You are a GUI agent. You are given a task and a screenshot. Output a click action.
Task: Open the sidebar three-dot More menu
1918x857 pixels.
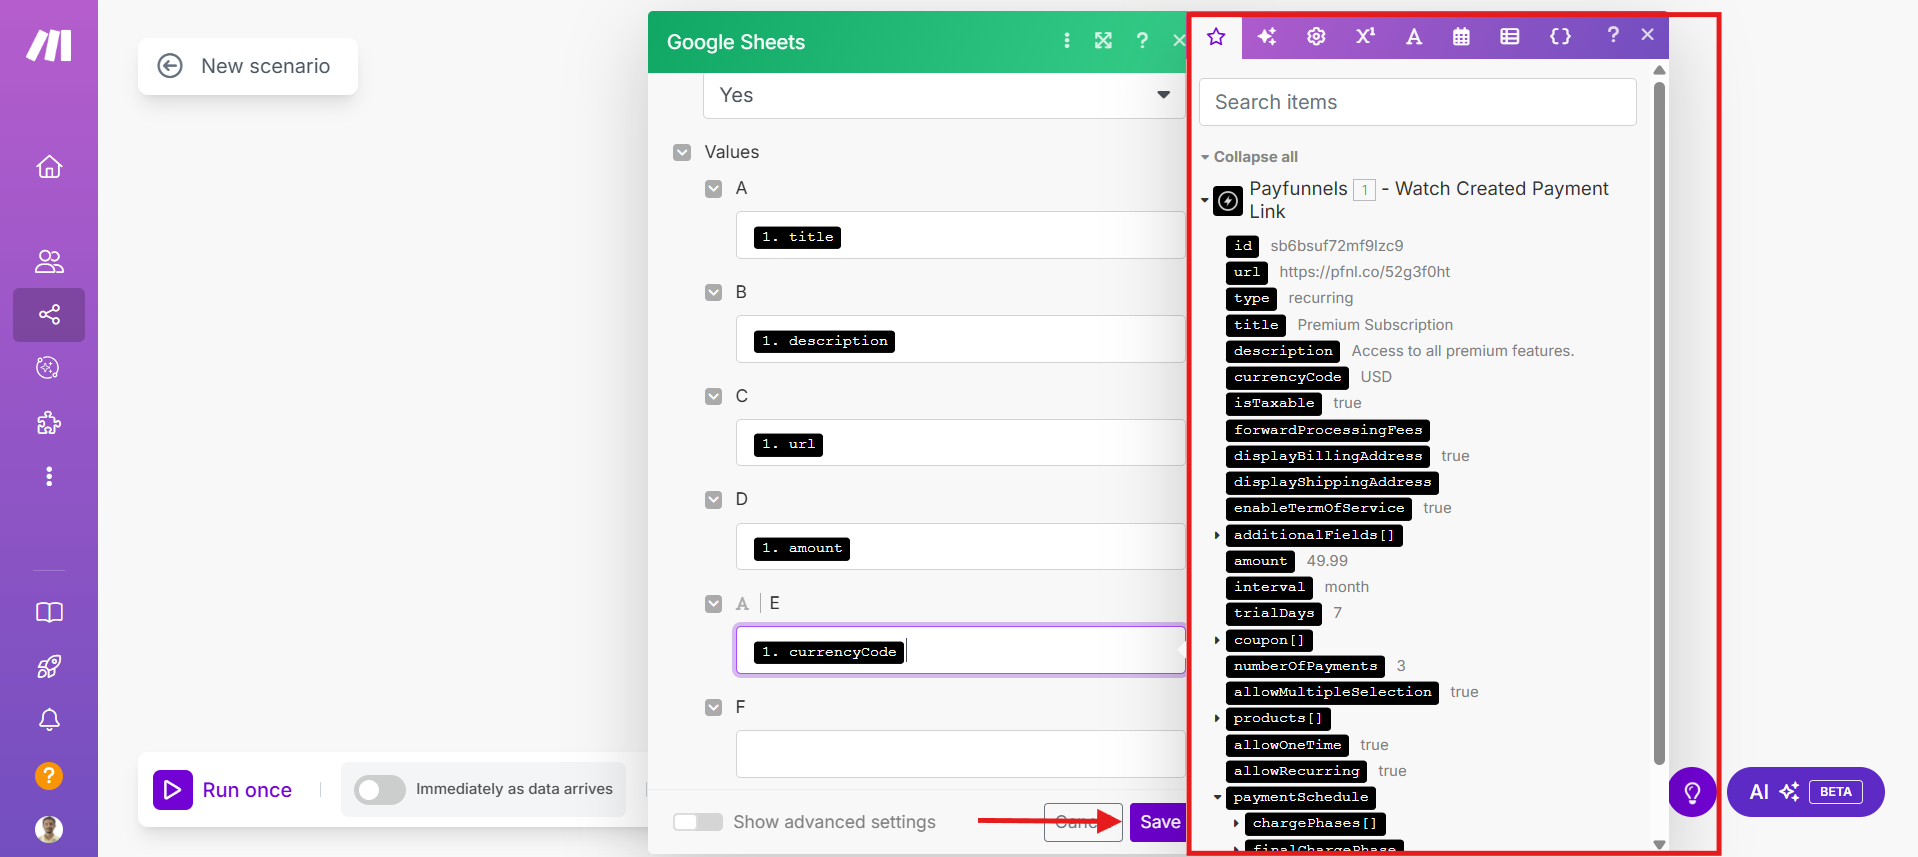coord(49,476)
